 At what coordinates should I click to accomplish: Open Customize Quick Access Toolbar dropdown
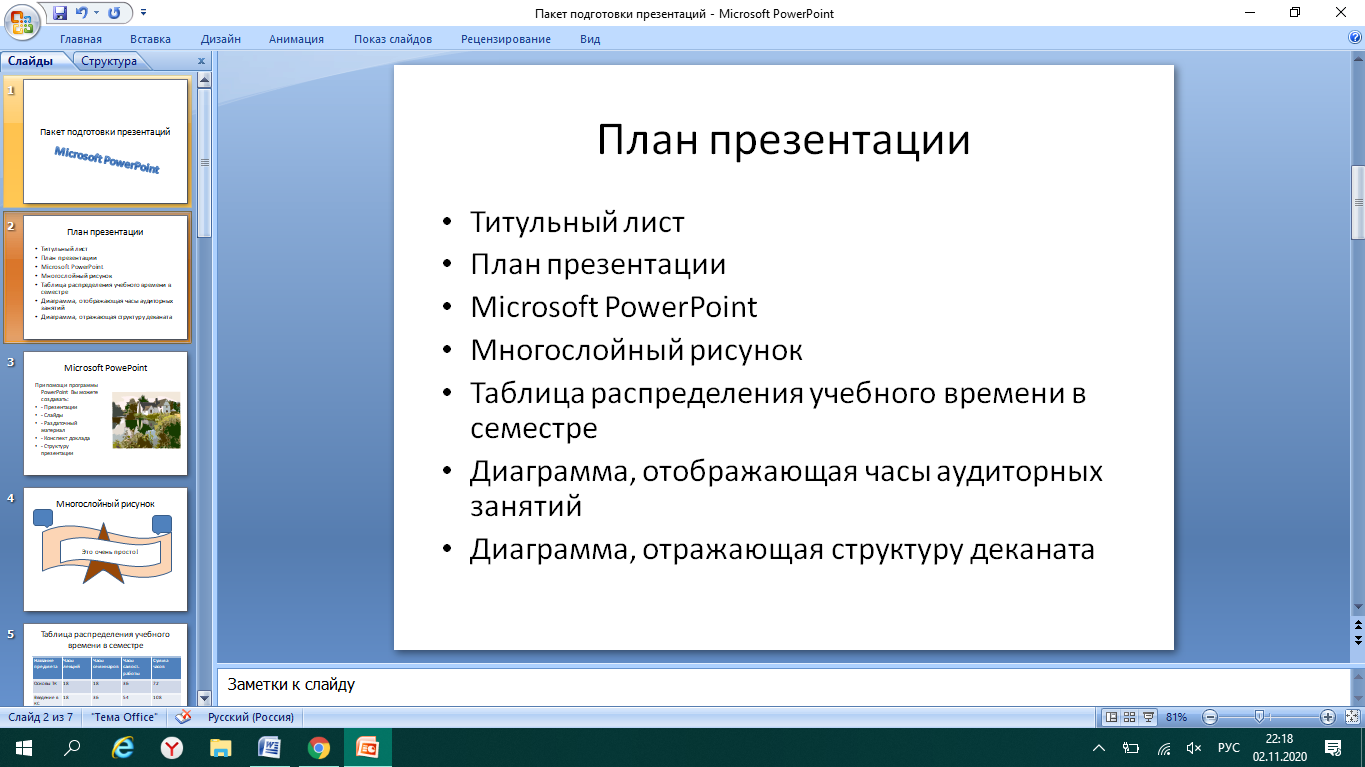coord(142,14)
